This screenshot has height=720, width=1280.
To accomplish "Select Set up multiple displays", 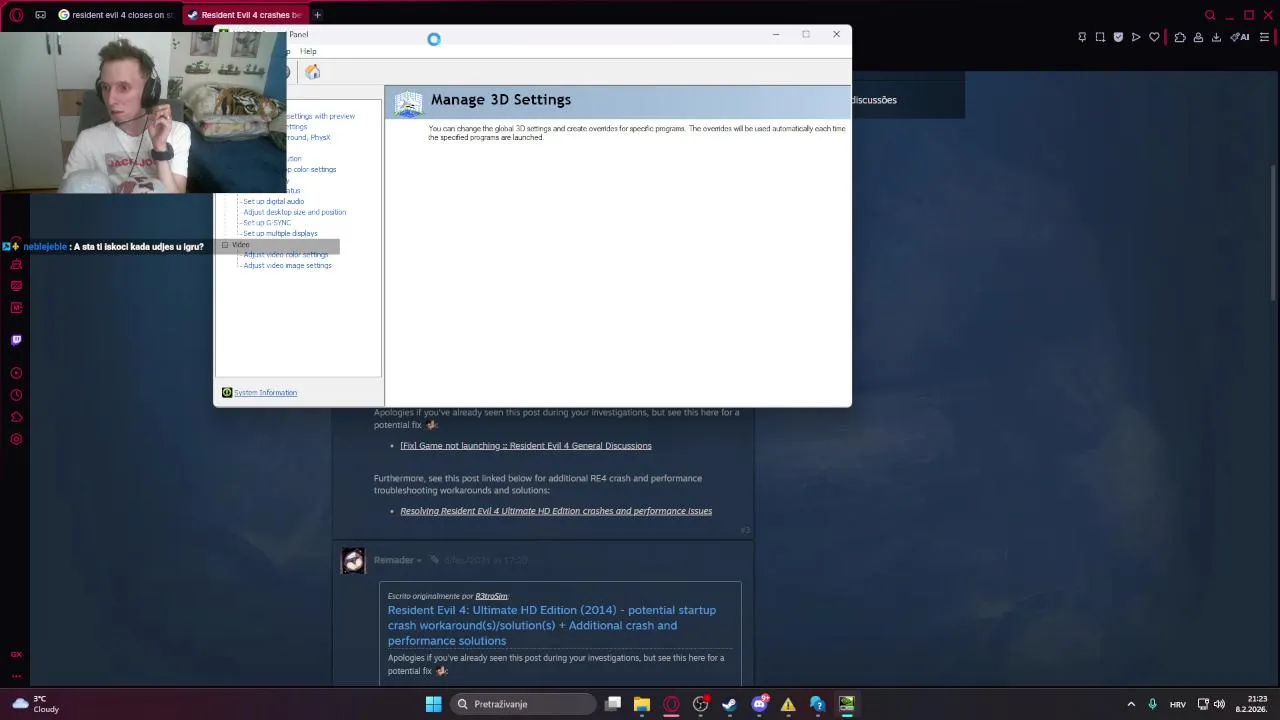I will pos(280,234).
